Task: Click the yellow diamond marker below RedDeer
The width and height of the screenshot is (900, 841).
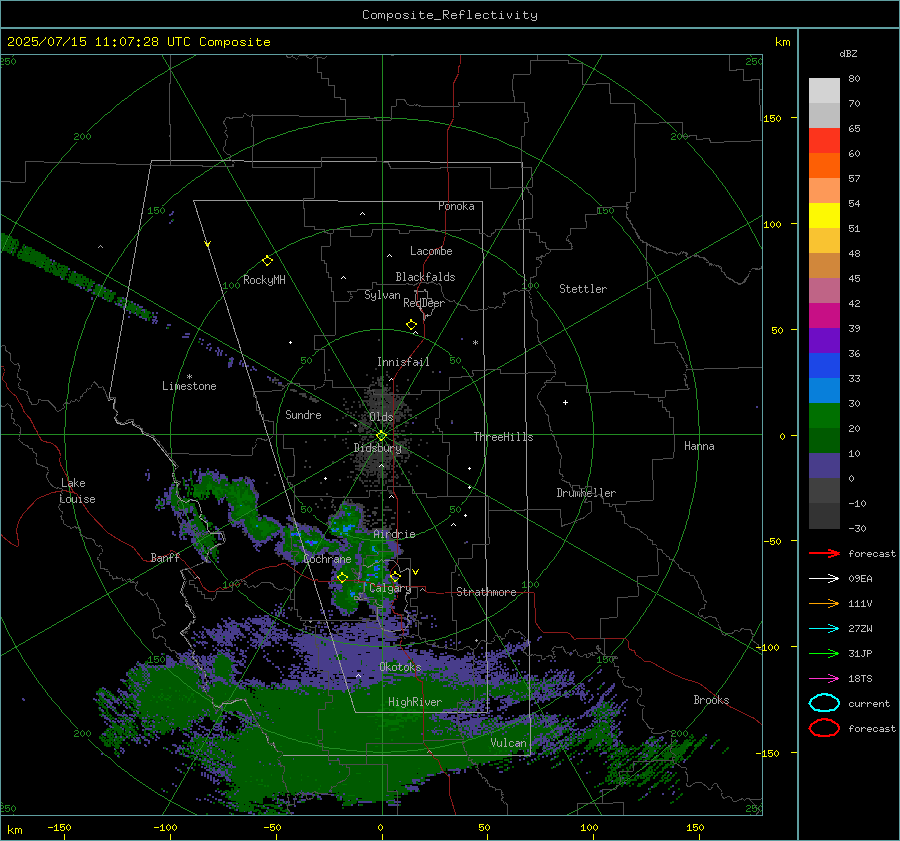Action: [412, 325]
